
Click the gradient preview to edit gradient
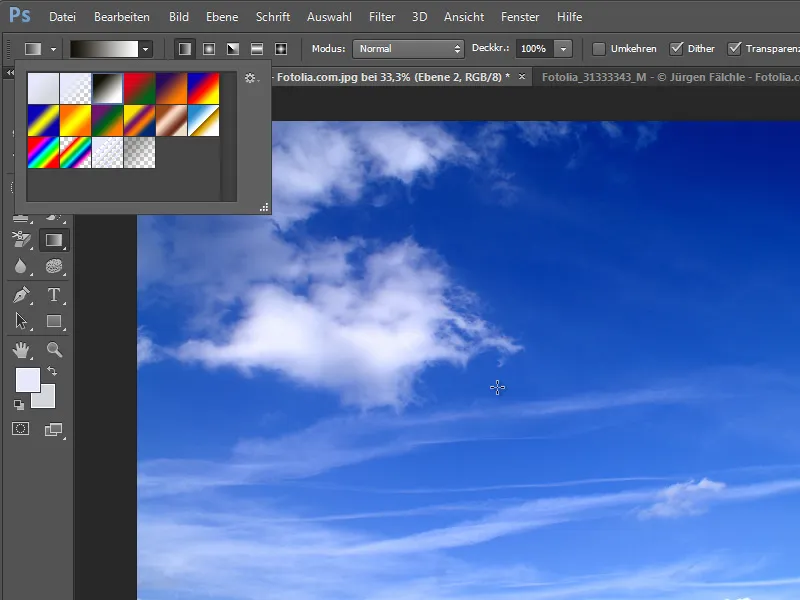click(104, 49)
